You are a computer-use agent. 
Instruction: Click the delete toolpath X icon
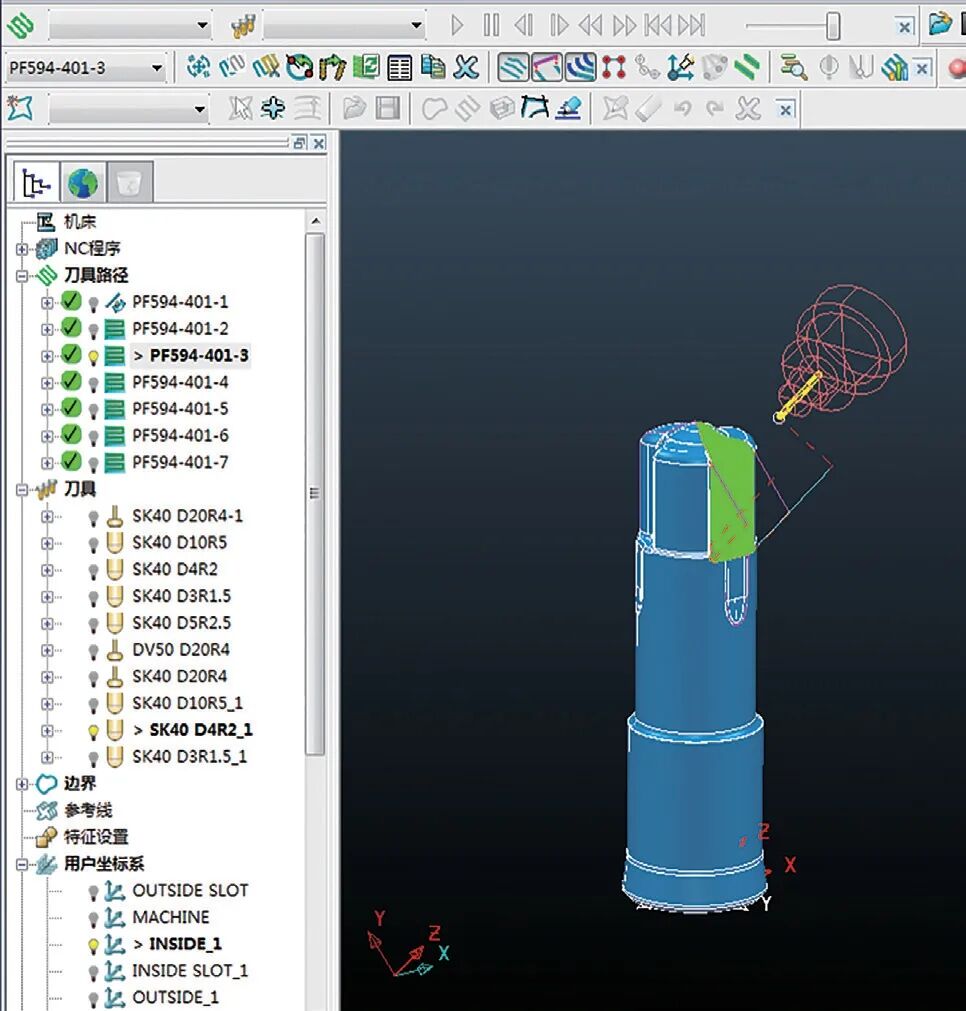(x=466, y=67)
